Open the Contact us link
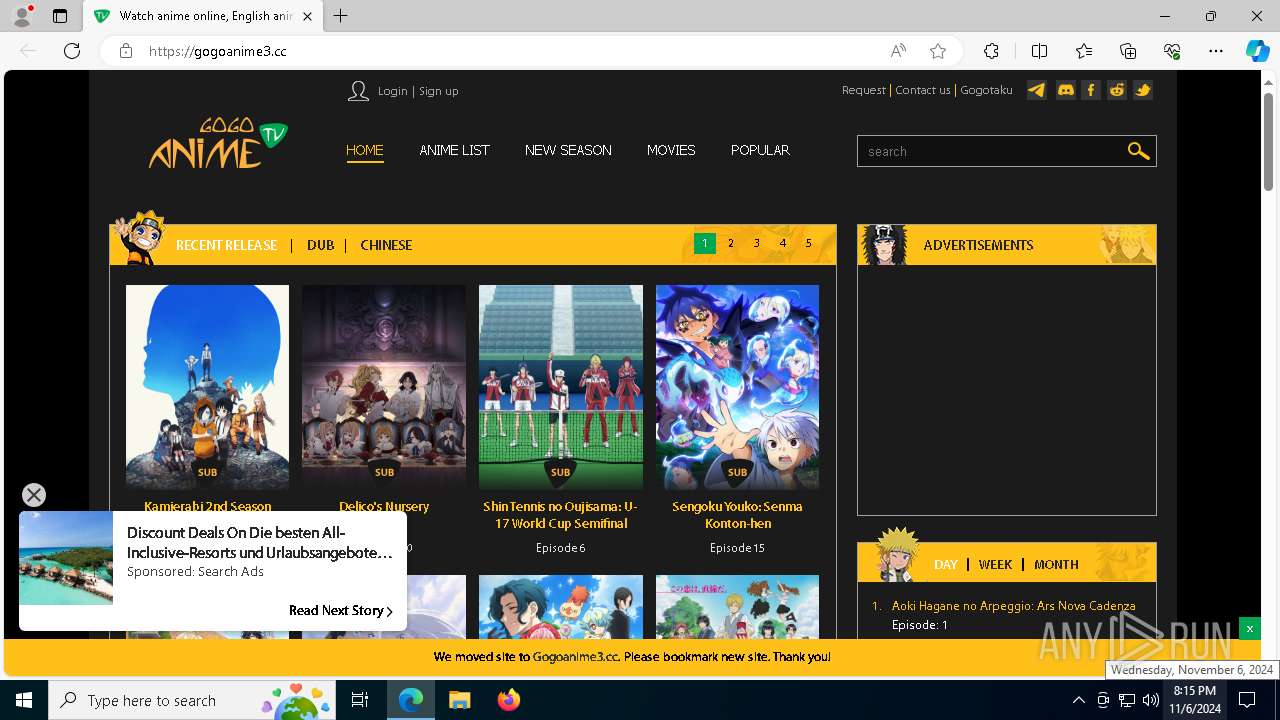Image resolution: width=1280 pixels, height=720 pixels. tap(923, 90)
